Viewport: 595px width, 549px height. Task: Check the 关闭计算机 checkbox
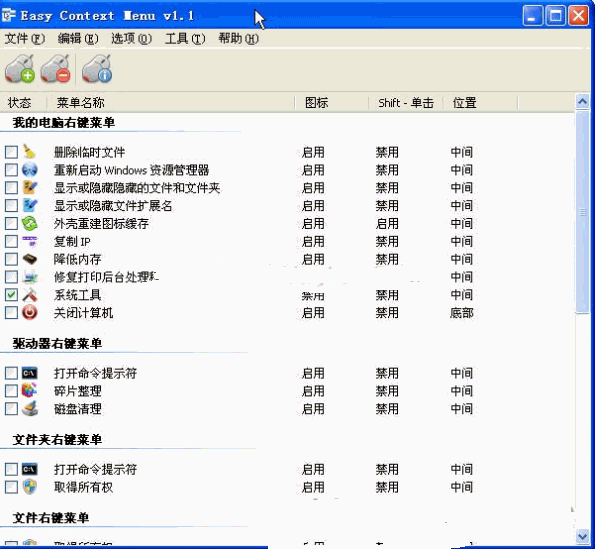click(11, 313)
